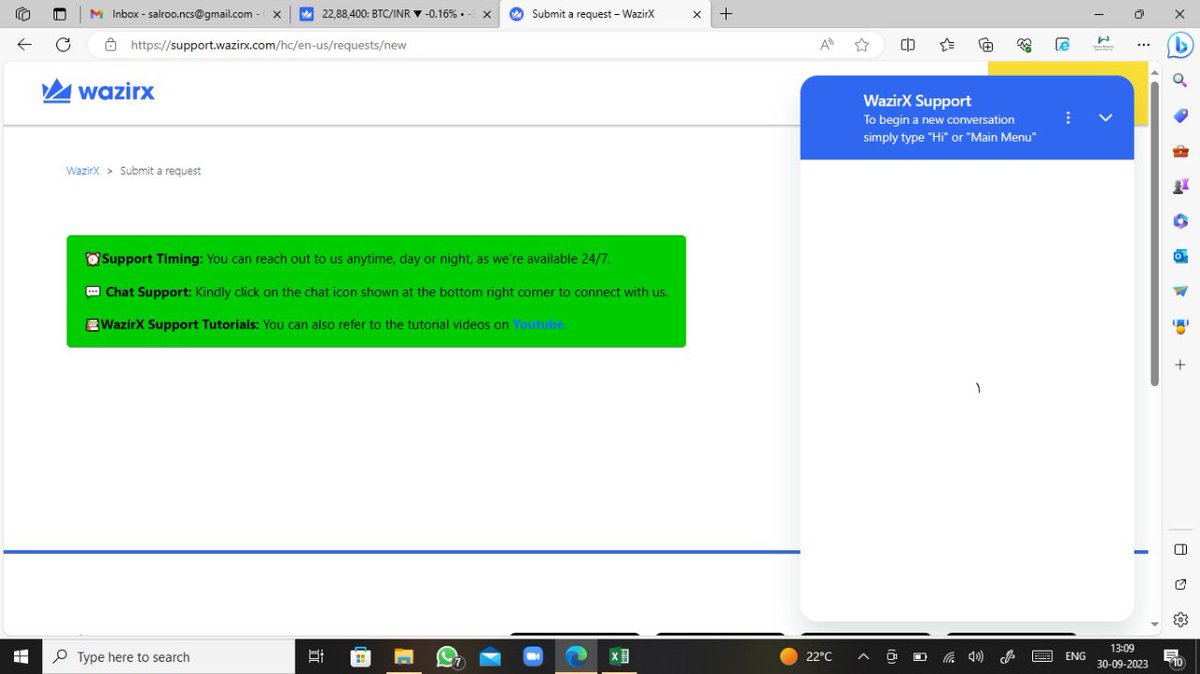Open the Windows Start menu
This screenshot has height=674, width=1200.
(x=21, y=656)
